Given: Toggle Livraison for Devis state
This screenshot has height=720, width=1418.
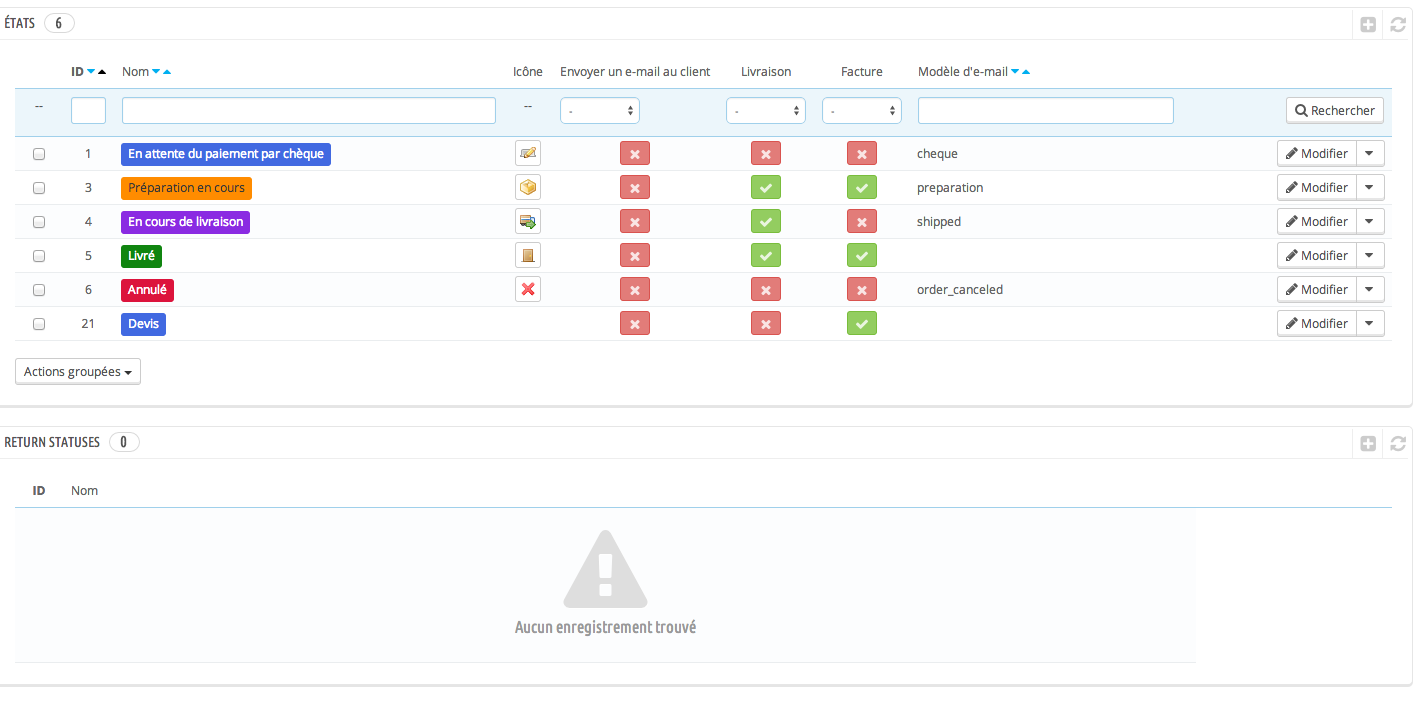Looking at the screenshot, I should pos(766,324).
